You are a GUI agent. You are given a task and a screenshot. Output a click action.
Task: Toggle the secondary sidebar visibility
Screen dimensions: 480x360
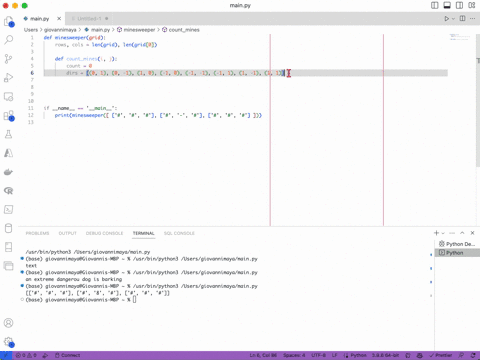coord(459,5)
